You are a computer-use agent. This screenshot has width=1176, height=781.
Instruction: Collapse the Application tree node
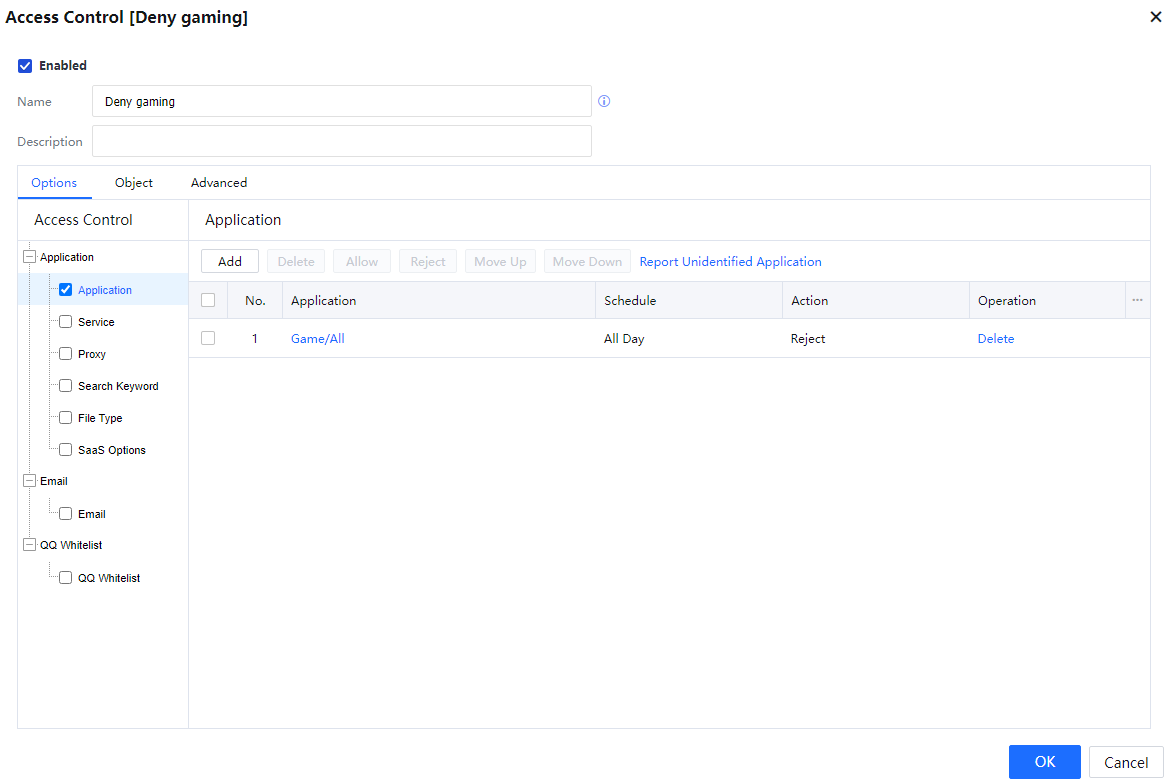pyautogui.click(x=29, y=257)
